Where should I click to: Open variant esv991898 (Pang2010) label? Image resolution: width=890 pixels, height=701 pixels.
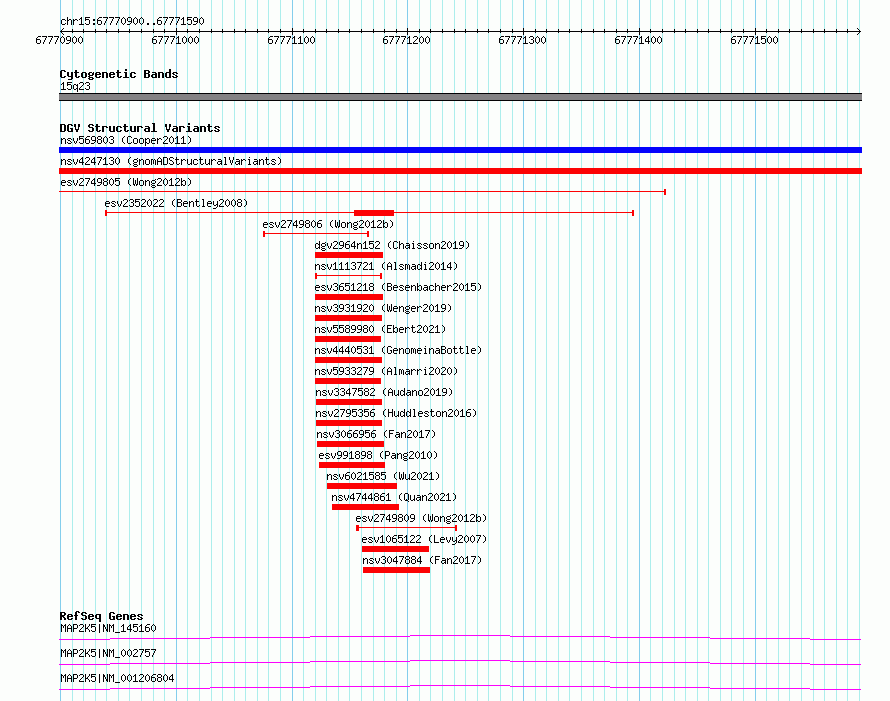pos(378,455)
